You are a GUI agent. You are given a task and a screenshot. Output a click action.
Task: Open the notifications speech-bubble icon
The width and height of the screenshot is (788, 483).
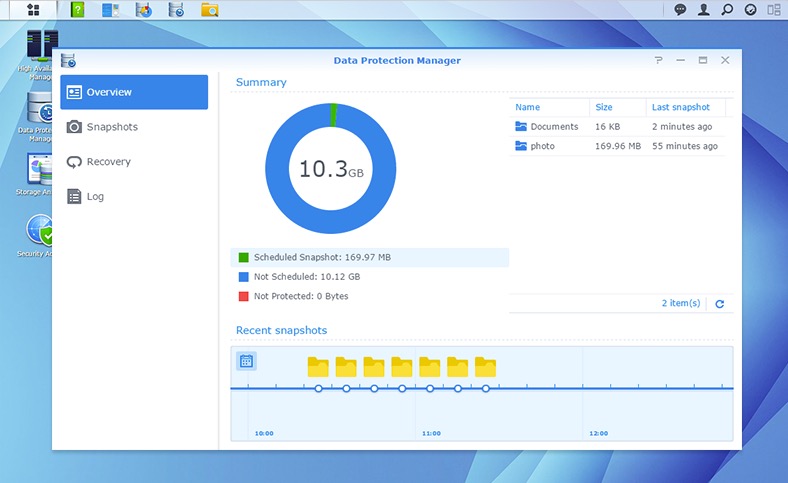(x=680, y=10)
